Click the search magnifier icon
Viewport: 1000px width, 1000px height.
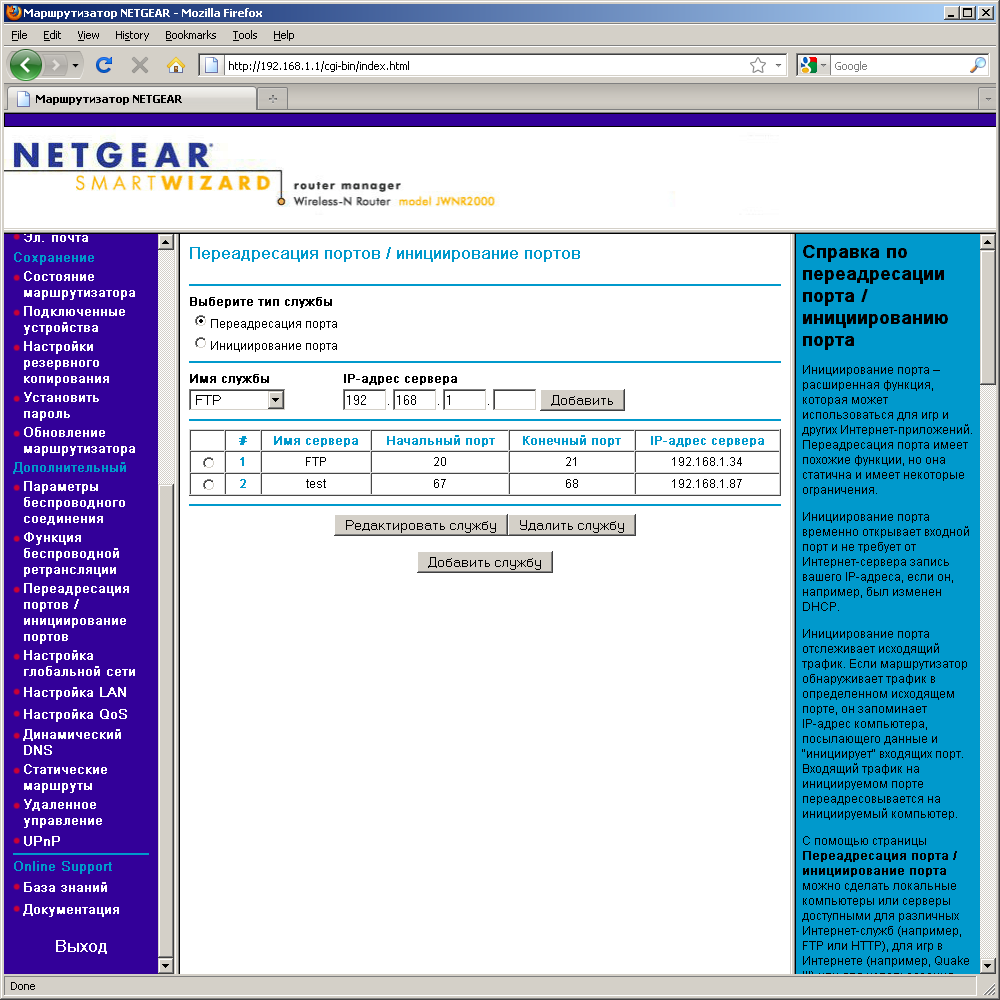point(978,65)
